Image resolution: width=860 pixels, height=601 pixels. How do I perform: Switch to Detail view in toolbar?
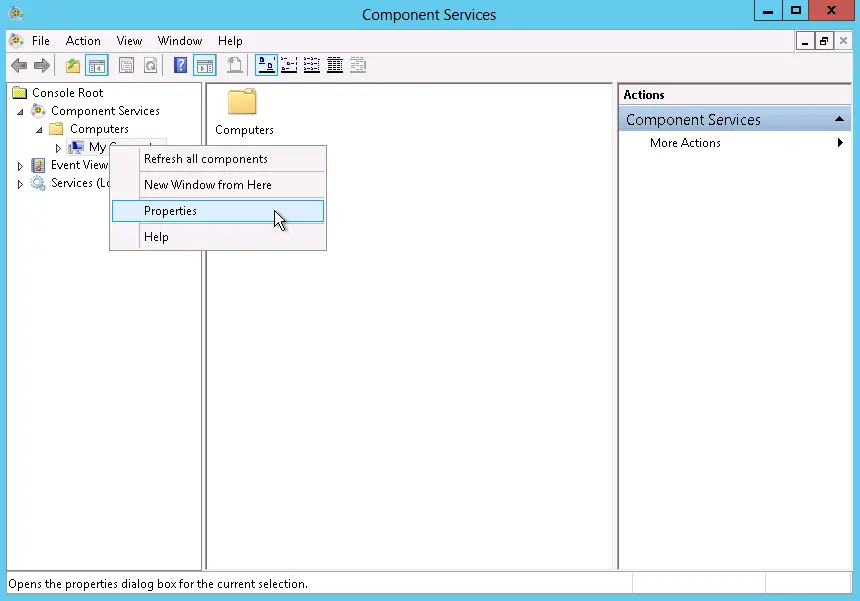click(x=335, y=66)
